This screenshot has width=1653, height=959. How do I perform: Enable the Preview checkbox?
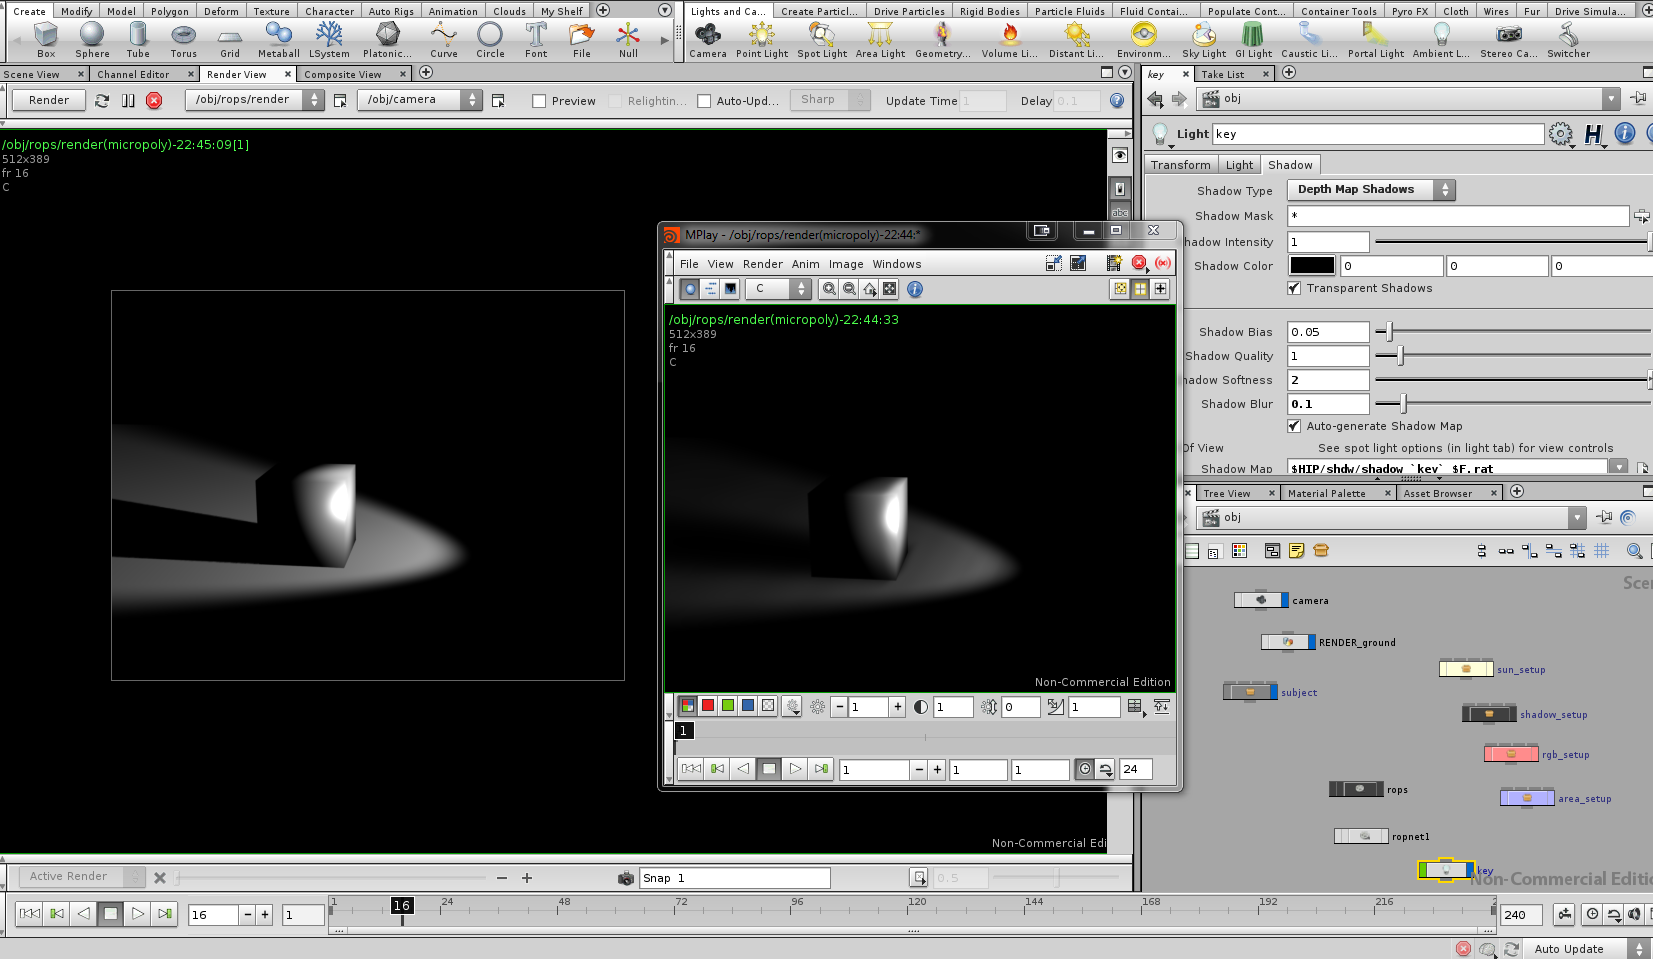(x=539, y=101)
